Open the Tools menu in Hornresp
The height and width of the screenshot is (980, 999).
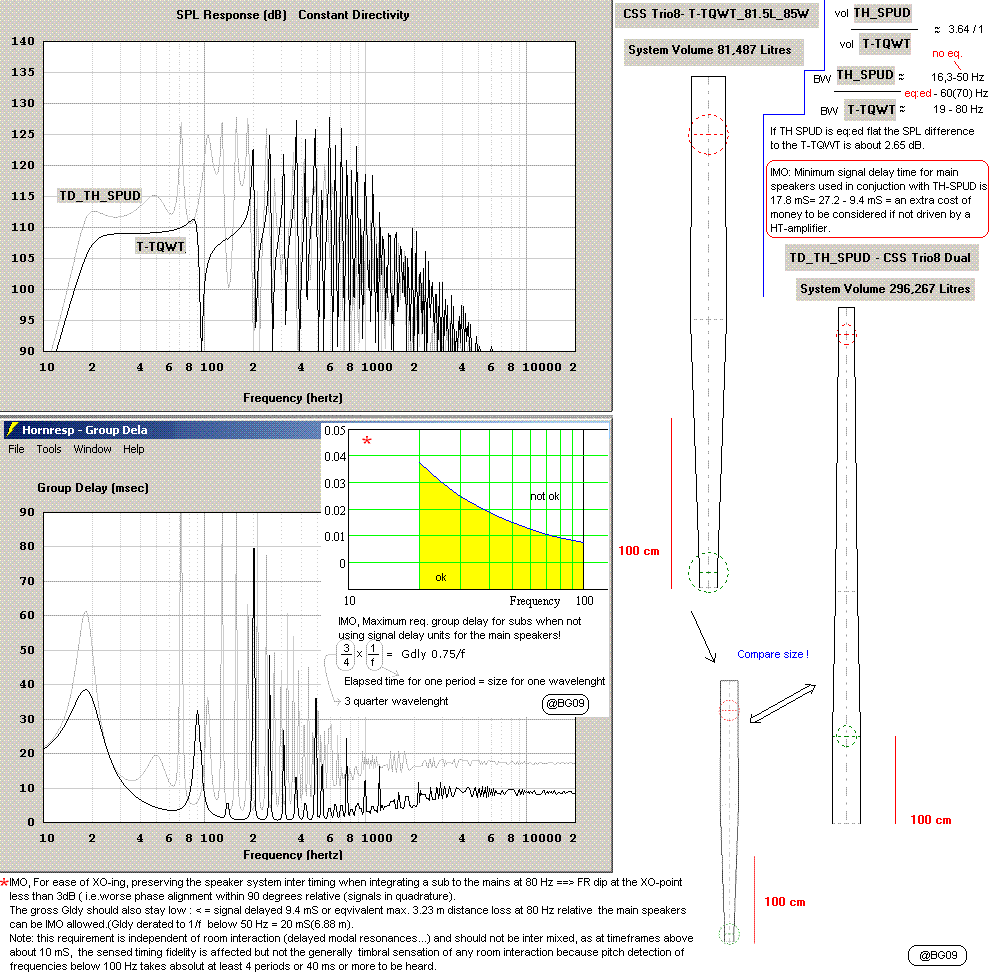pyautogui.click(x=48, y=449)
